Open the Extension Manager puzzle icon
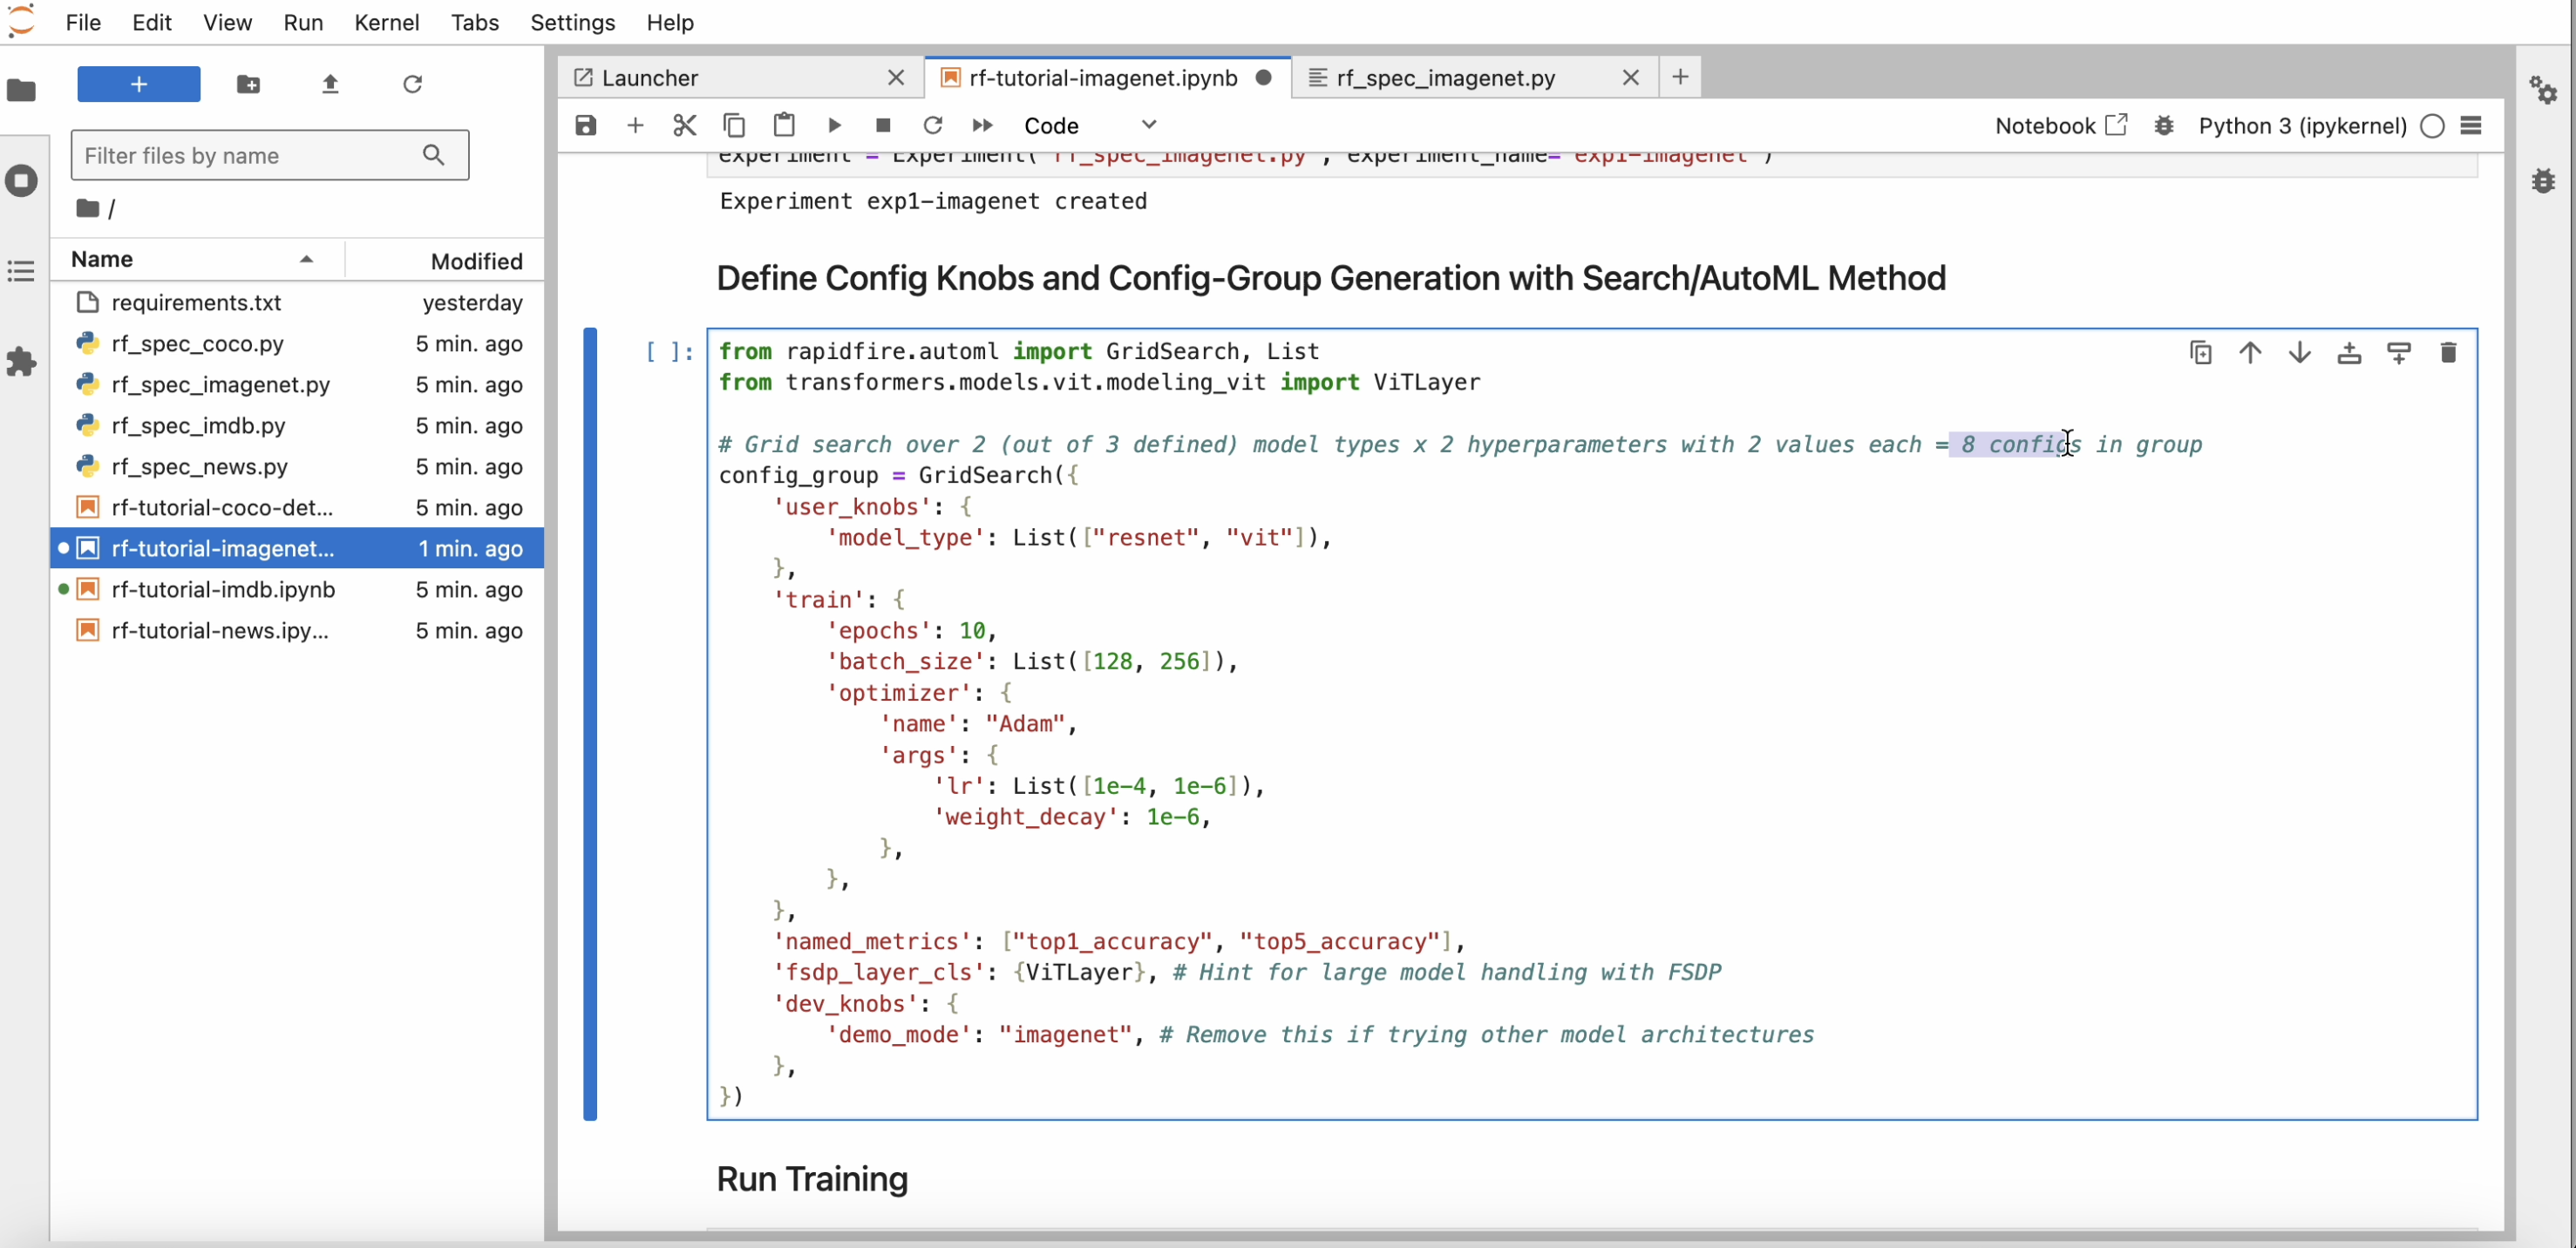This screenshot has height=1248, width=2576. 21,362
